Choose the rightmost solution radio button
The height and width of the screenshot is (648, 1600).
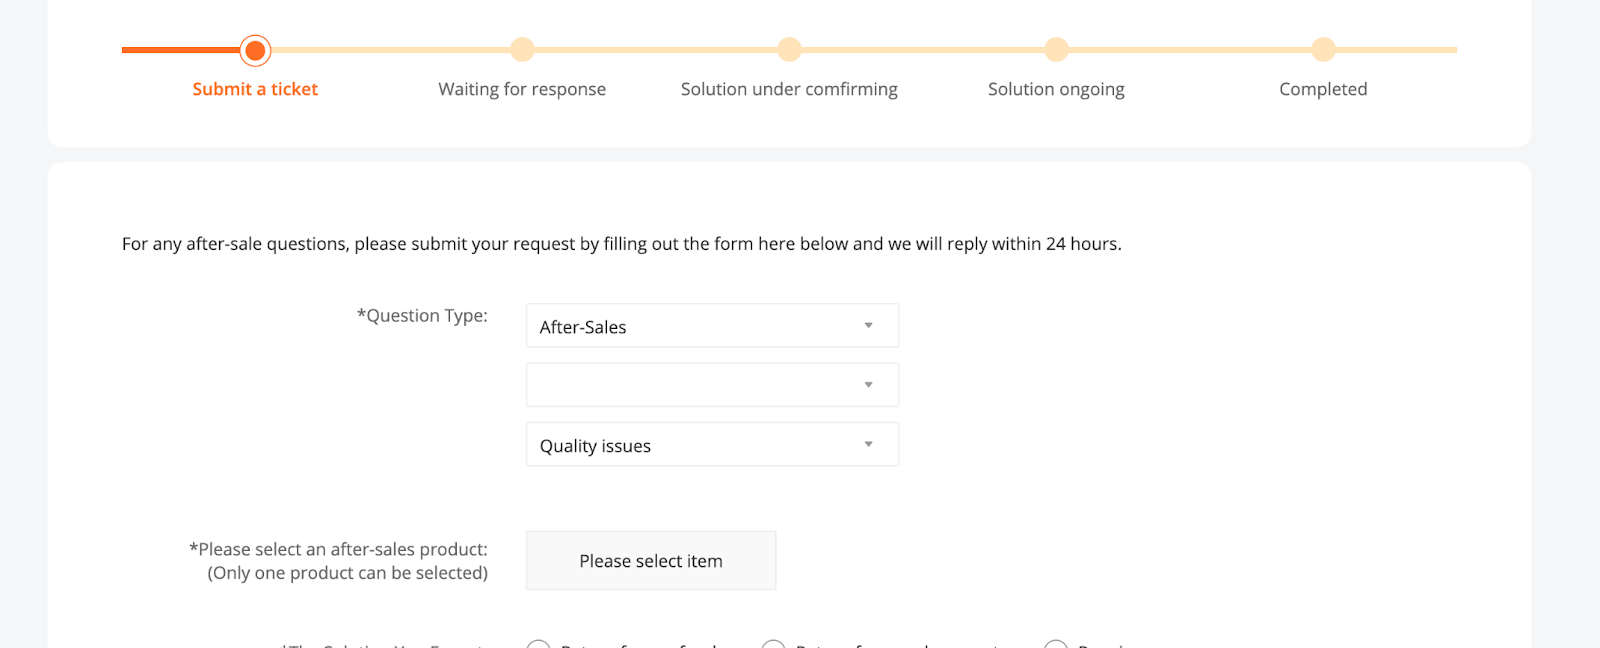pyautogui.click(x=1055, y=645)
